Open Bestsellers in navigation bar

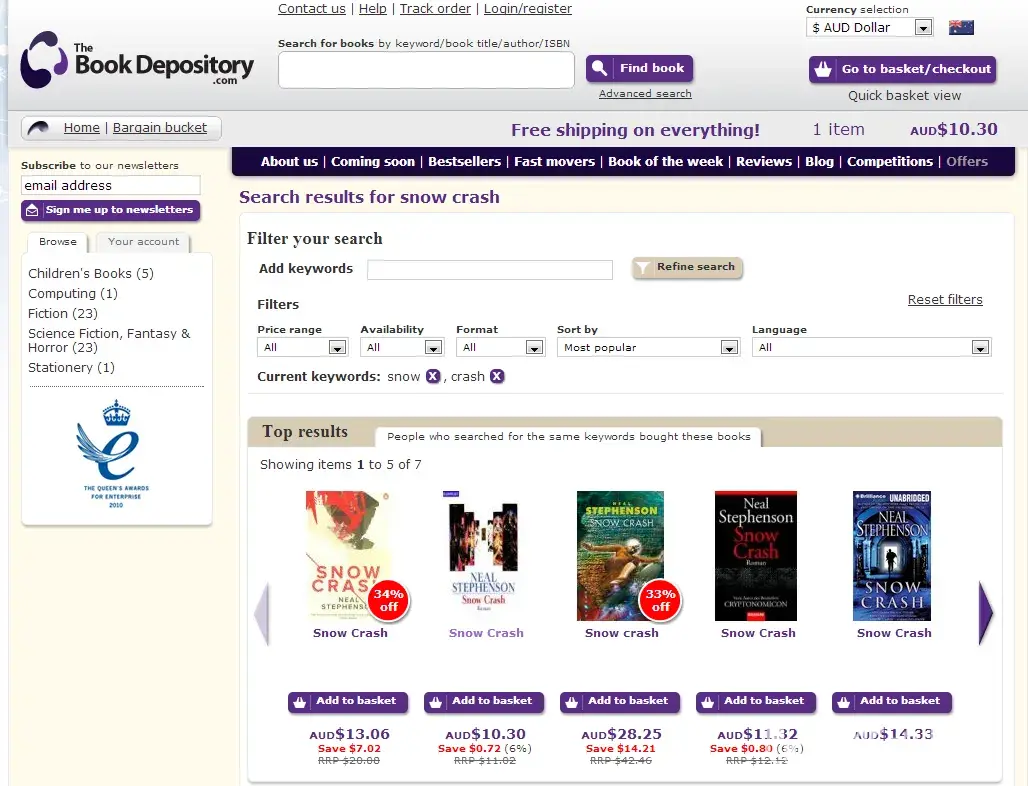point(464,161)
